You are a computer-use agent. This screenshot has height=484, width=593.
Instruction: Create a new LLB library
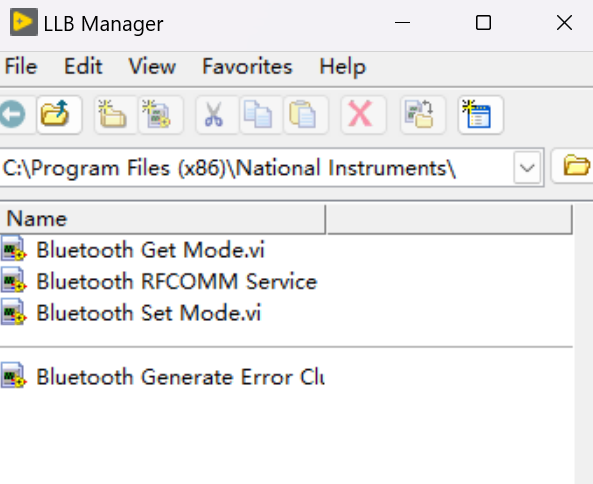(161, 115)
